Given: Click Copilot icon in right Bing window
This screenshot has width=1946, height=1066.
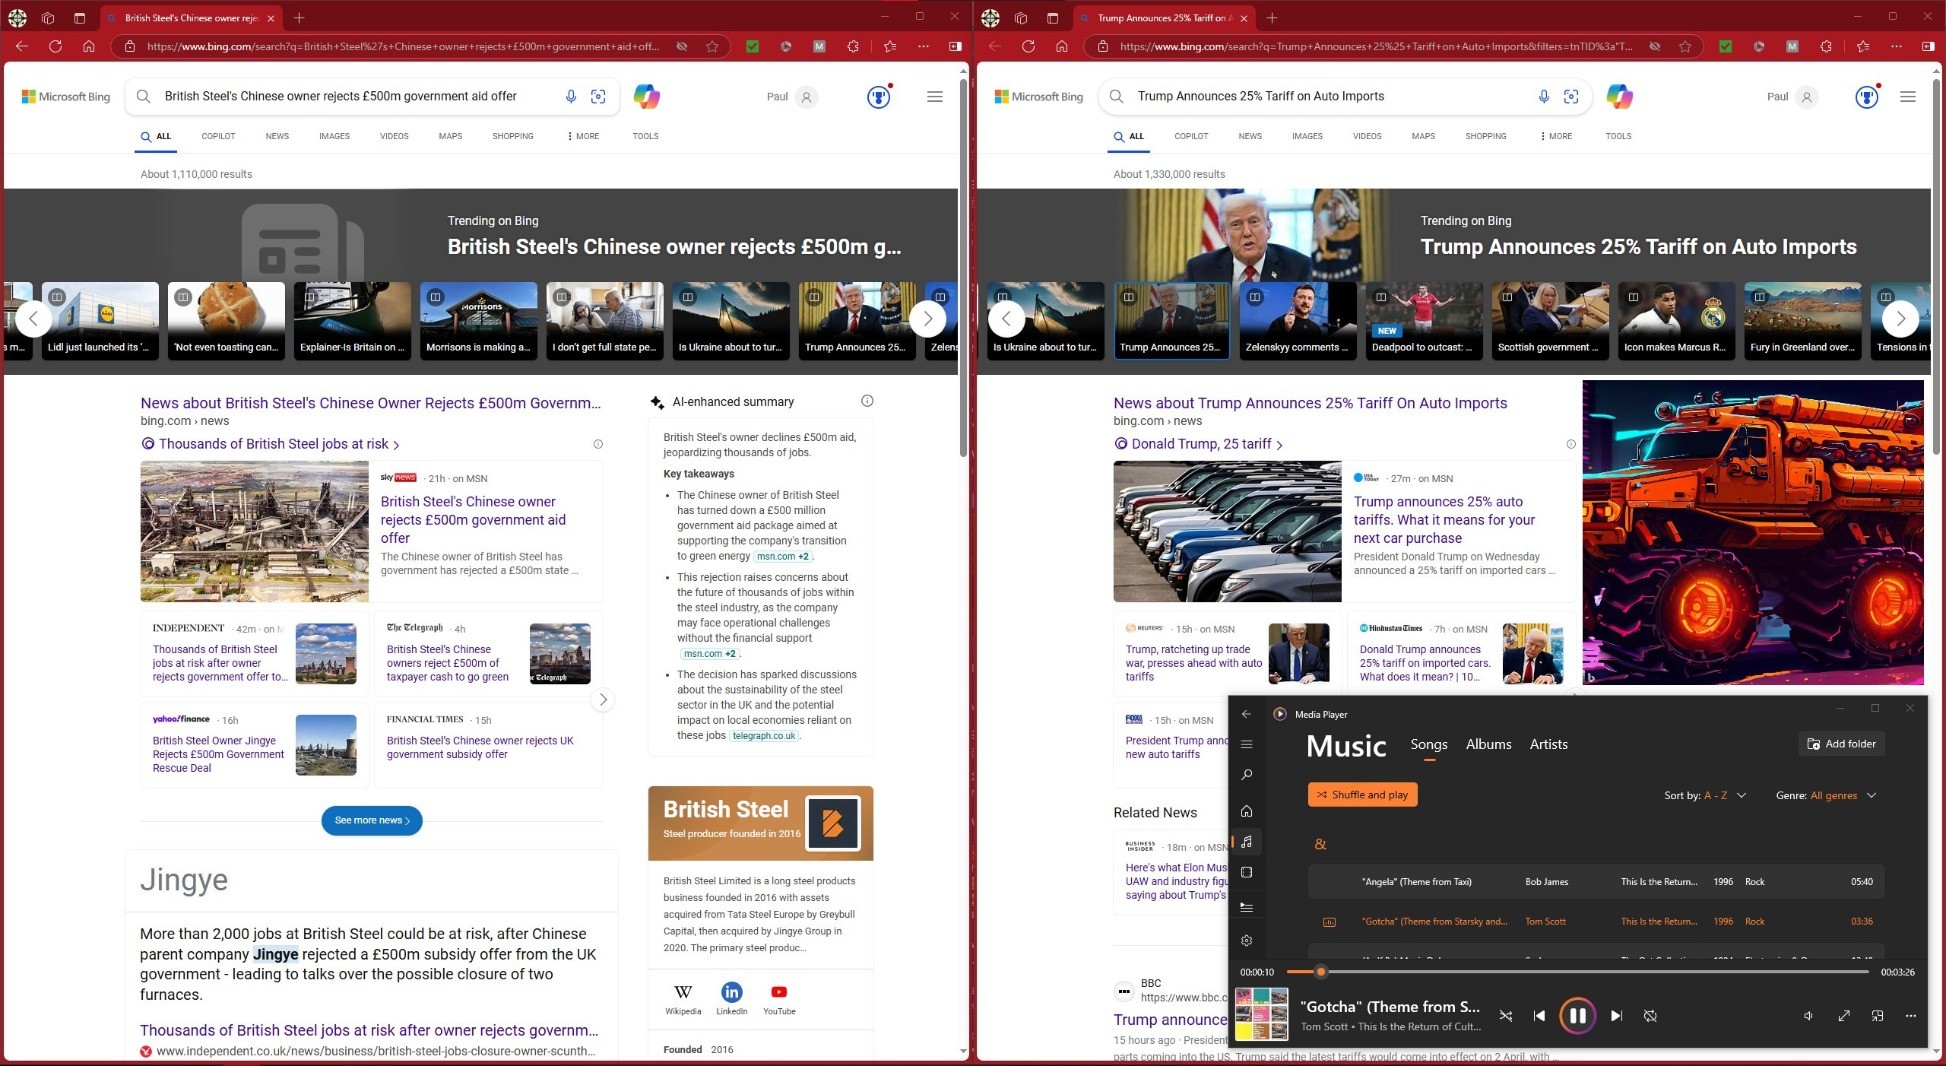Looking at the screenshot, I should coord(1620,97).
